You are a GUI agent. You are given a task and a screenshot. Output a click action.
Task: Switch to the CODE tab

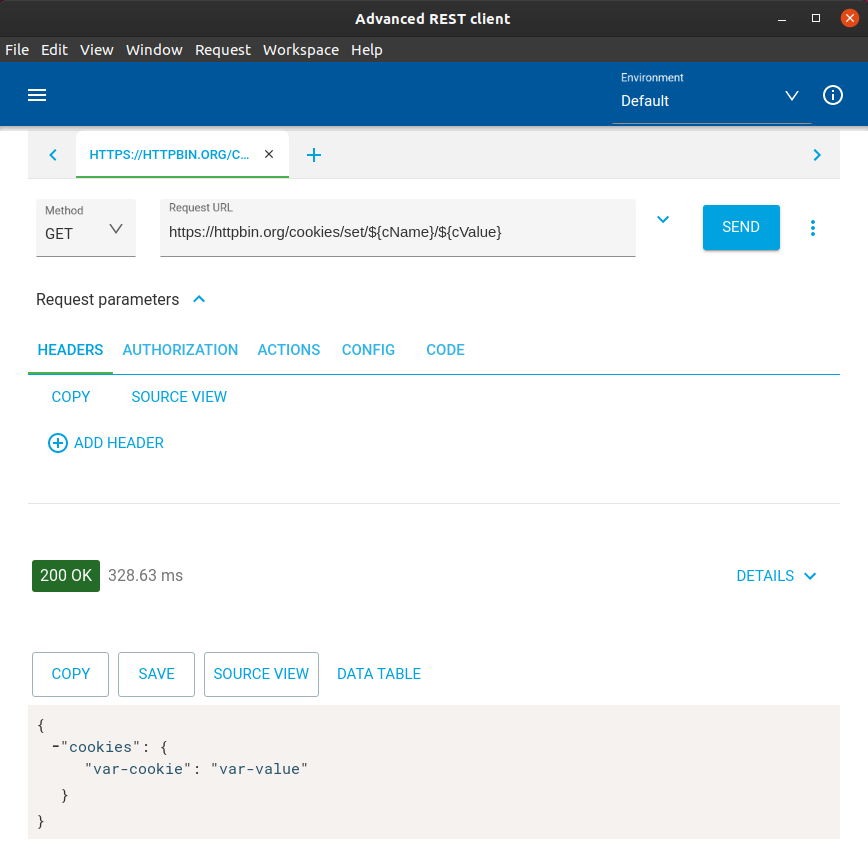pyautogui.click(x=445, y=350)
